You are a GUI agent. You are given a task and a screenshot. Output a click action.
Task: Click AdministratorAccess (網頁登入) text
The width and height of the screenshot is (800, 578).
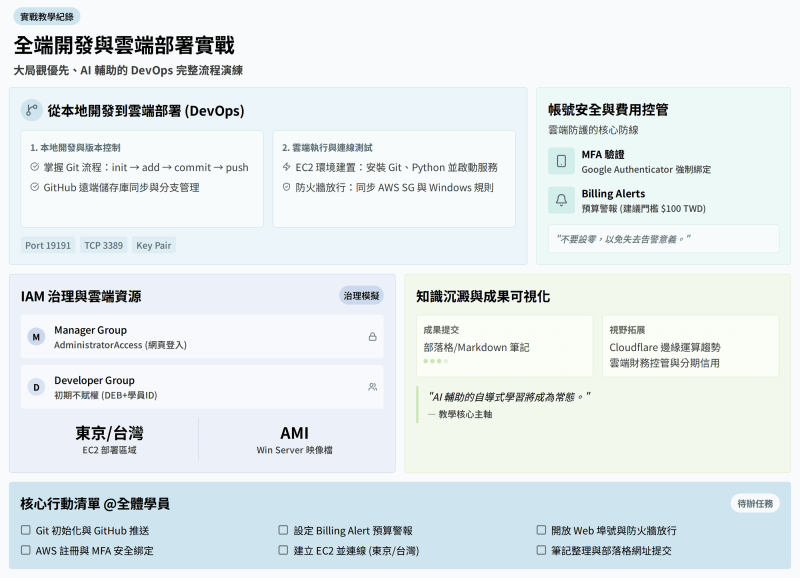120,345
